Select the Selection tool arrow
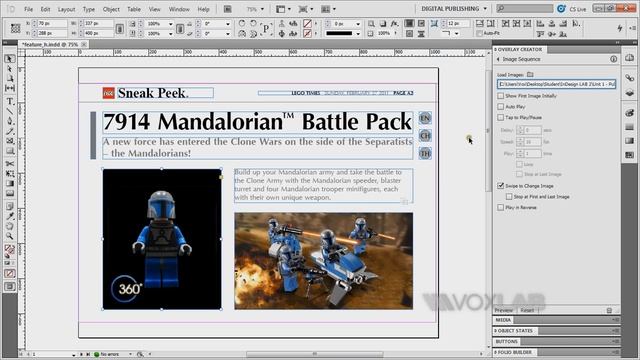Screen dimensions: 640x360 9,59
